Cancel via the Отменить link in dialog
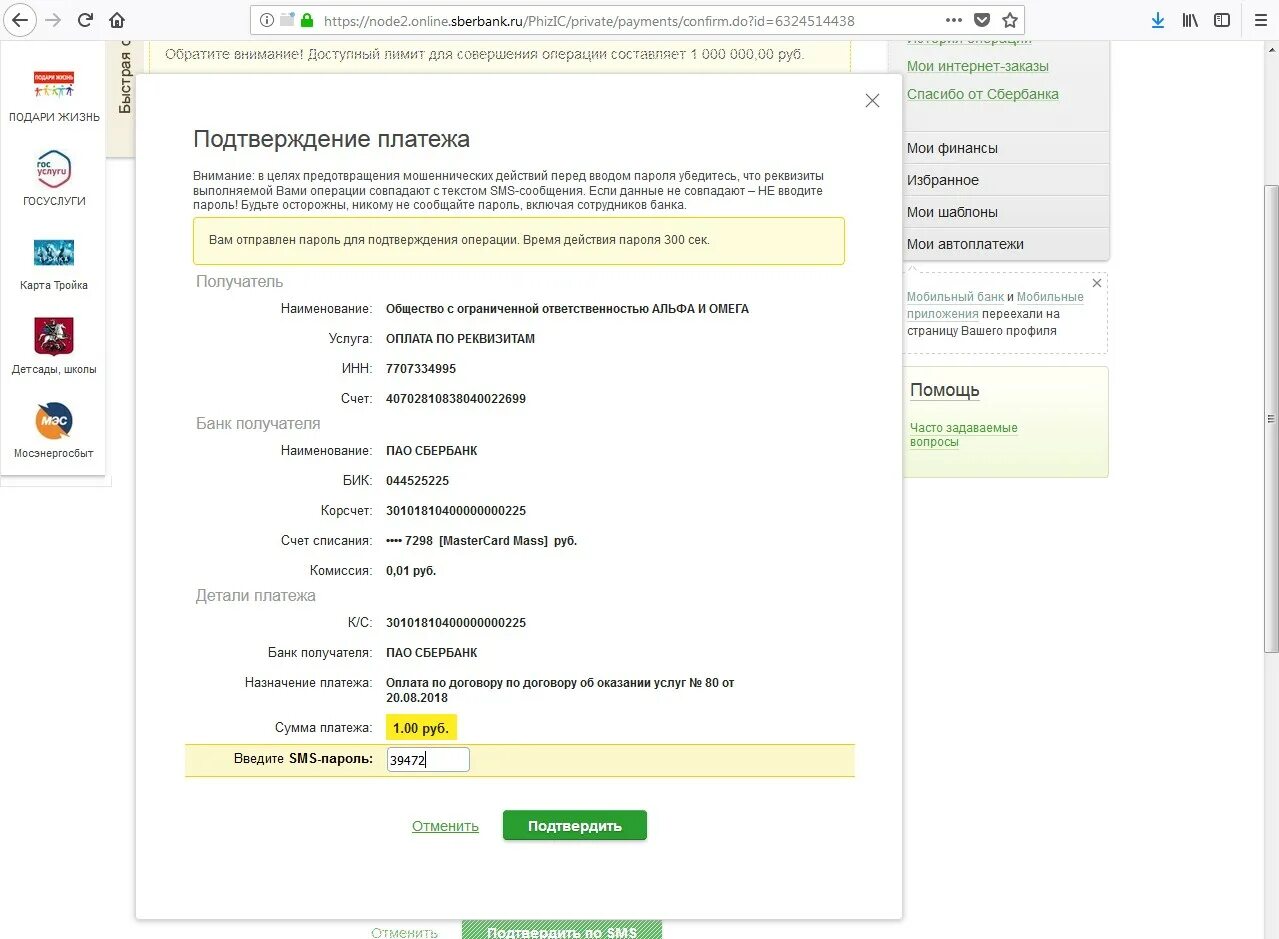Viewport: 1279px width, 939px height. click(445, 826)
